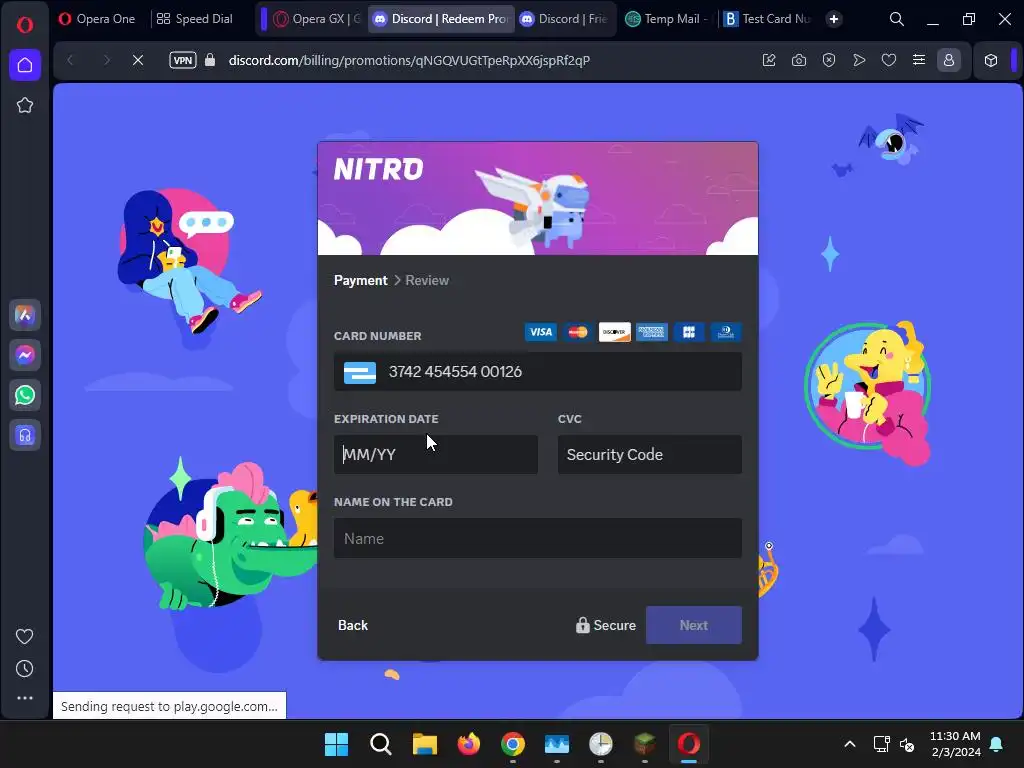1024x768 pixels.
Task: Open Easy Setup sliders icon
Action: point(919,60)
